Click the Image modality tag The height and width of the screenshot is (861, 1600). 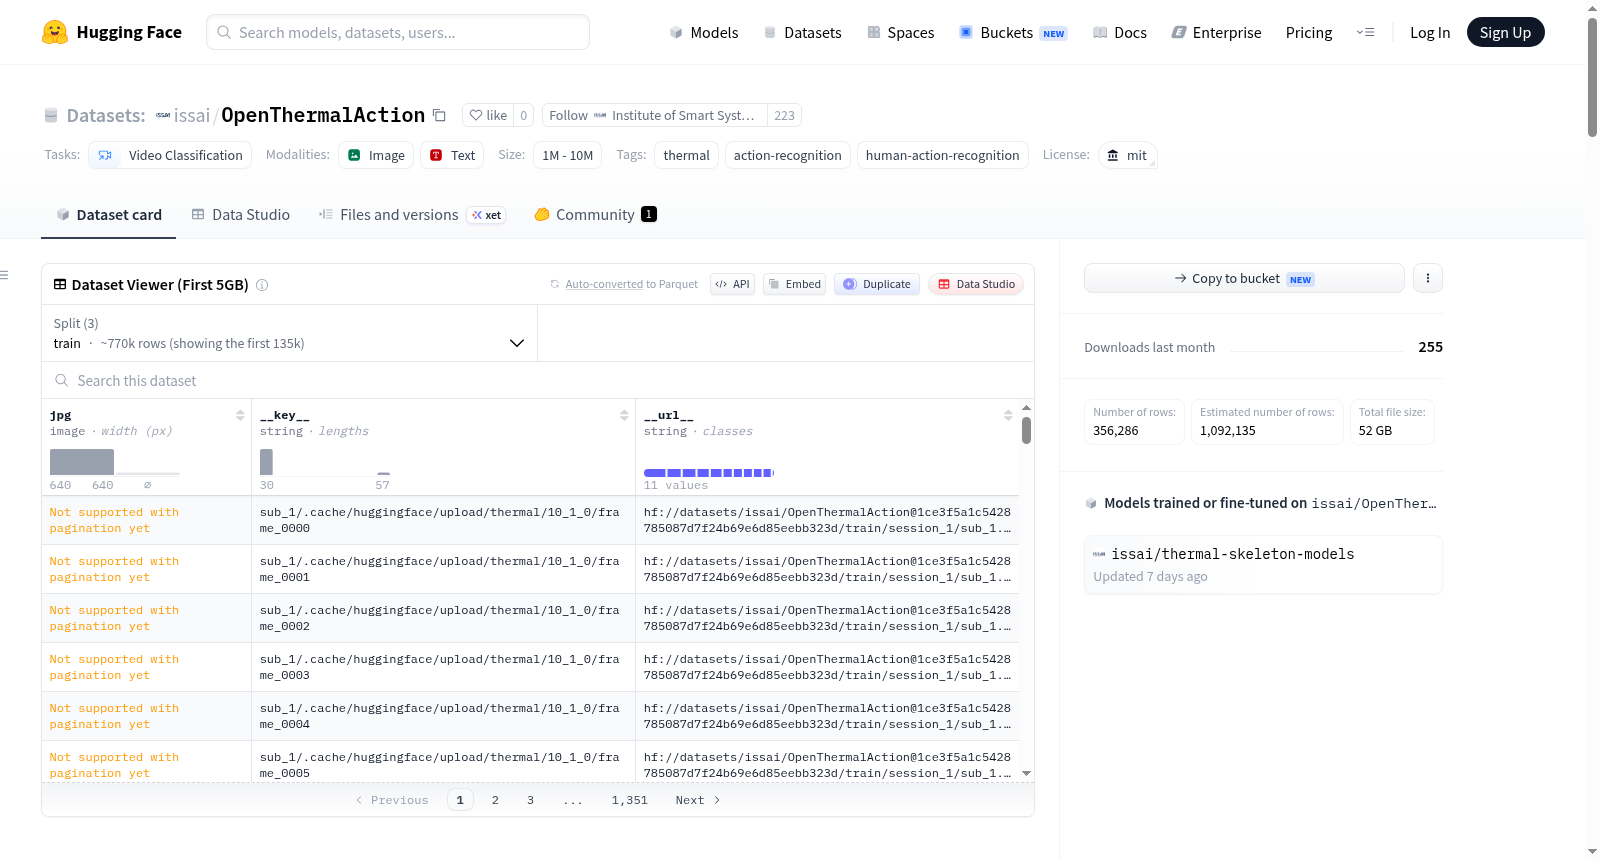376,155
